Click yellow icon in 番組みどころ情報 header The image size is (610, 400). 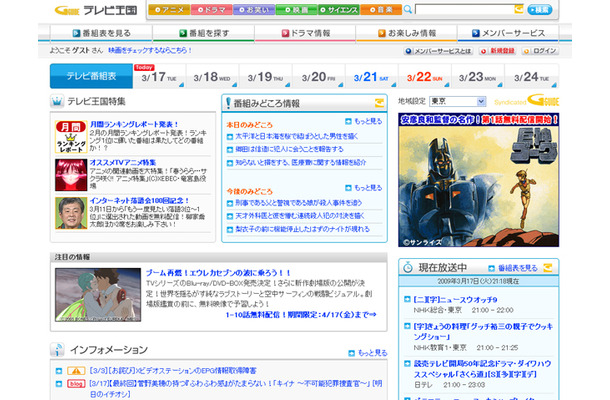pyautogui.click(x=379, y=103)
